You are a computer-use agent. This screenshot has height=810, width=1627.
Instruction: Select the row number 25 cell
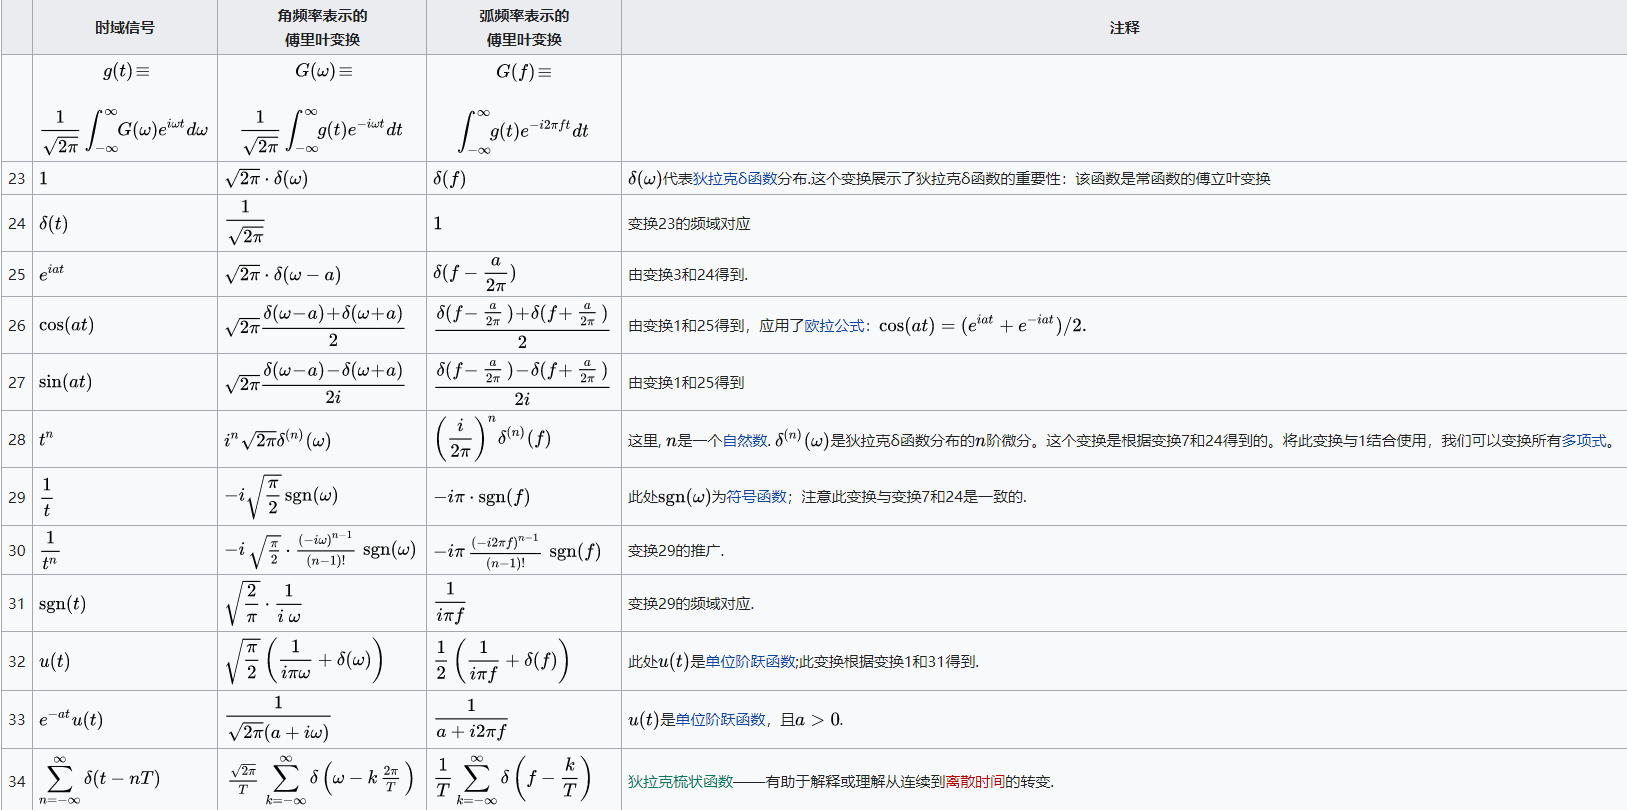click(17, 274)
